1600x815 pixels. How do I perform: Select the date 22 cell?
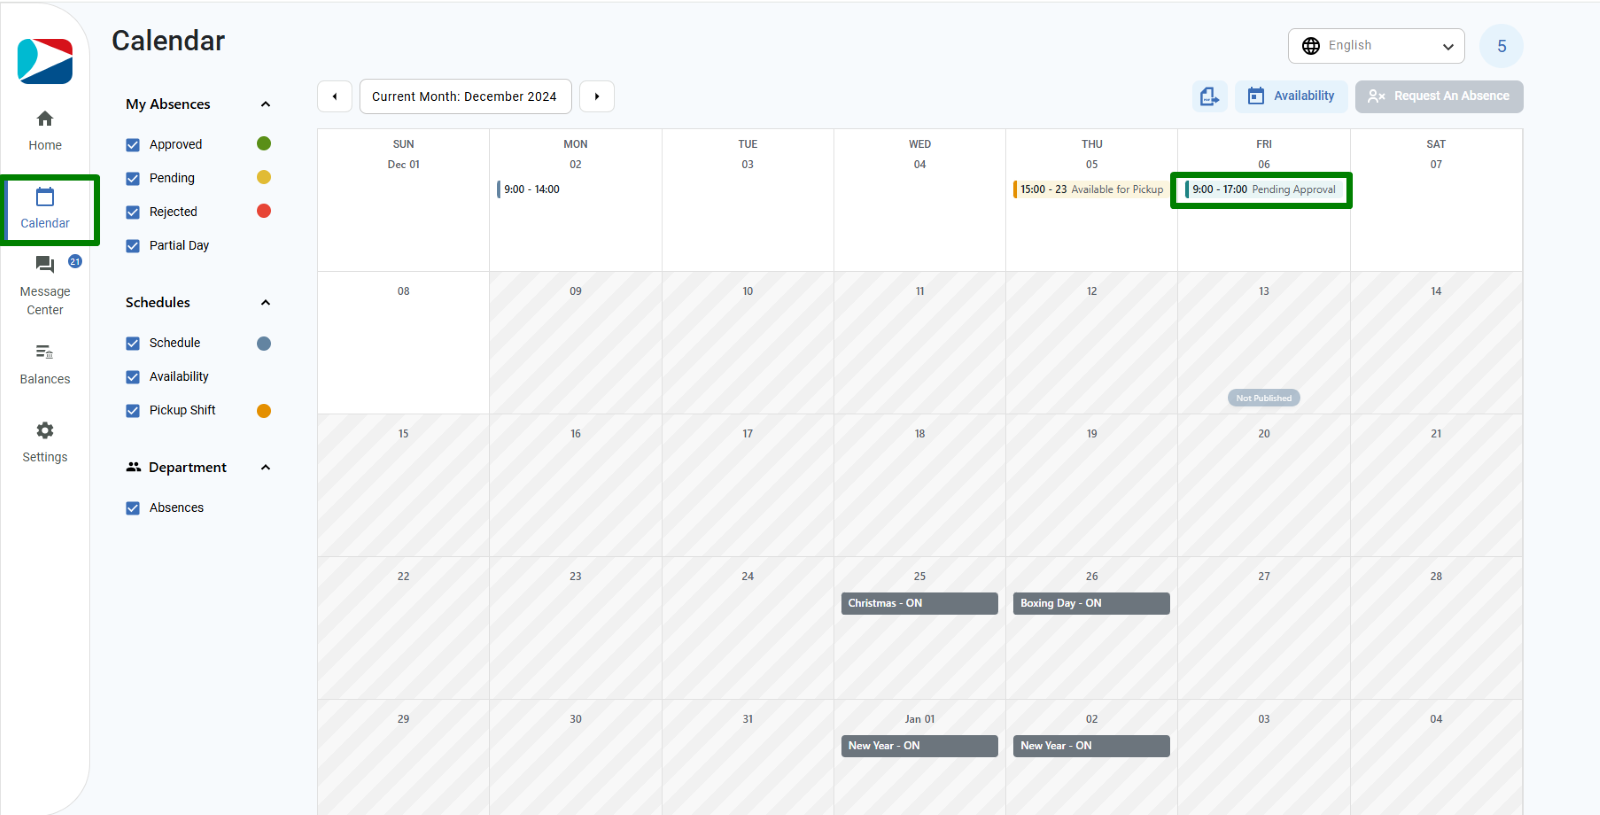click(404, 628)
